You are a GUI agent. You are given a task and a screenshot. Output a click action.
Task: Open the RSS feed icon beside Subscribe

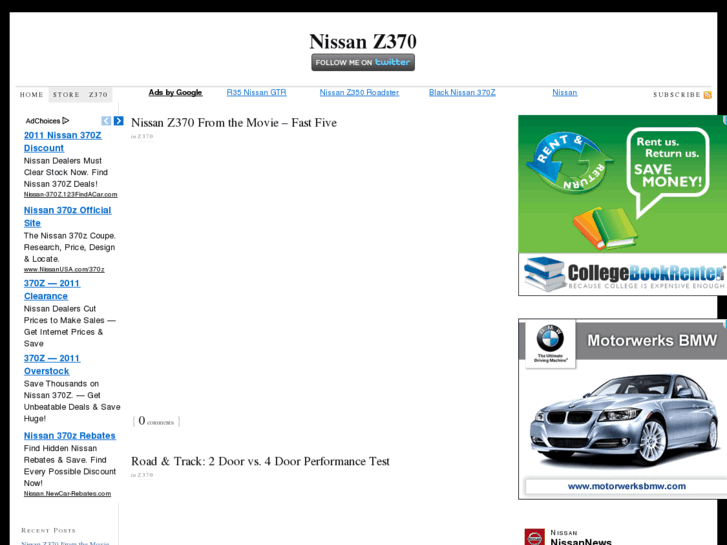(708, 95)
